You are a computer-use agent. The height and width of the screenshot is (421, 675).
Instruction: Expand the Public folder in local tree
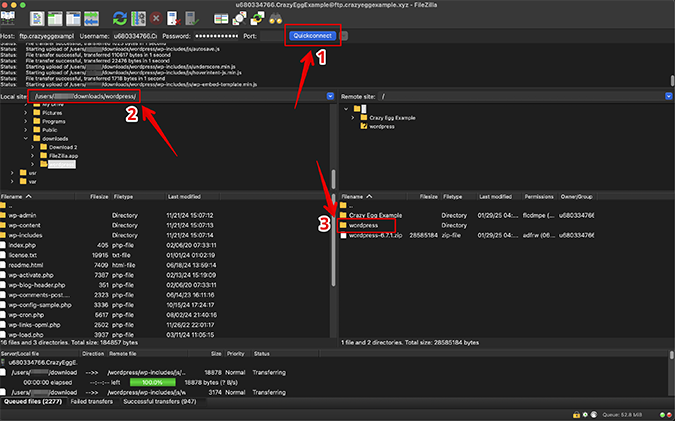point(25,130)
